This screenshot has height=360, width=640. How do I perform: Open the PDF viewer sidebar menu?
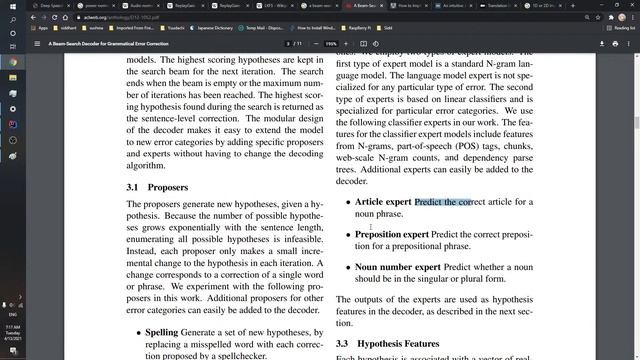pyautogui.click(x=37, y=44)
